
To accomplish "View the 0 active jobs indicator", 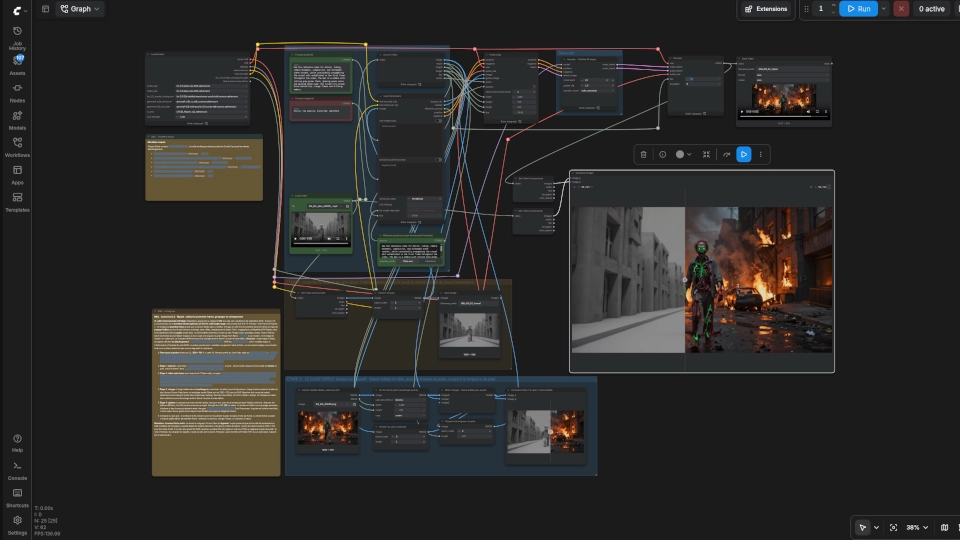I will [931, 9].
